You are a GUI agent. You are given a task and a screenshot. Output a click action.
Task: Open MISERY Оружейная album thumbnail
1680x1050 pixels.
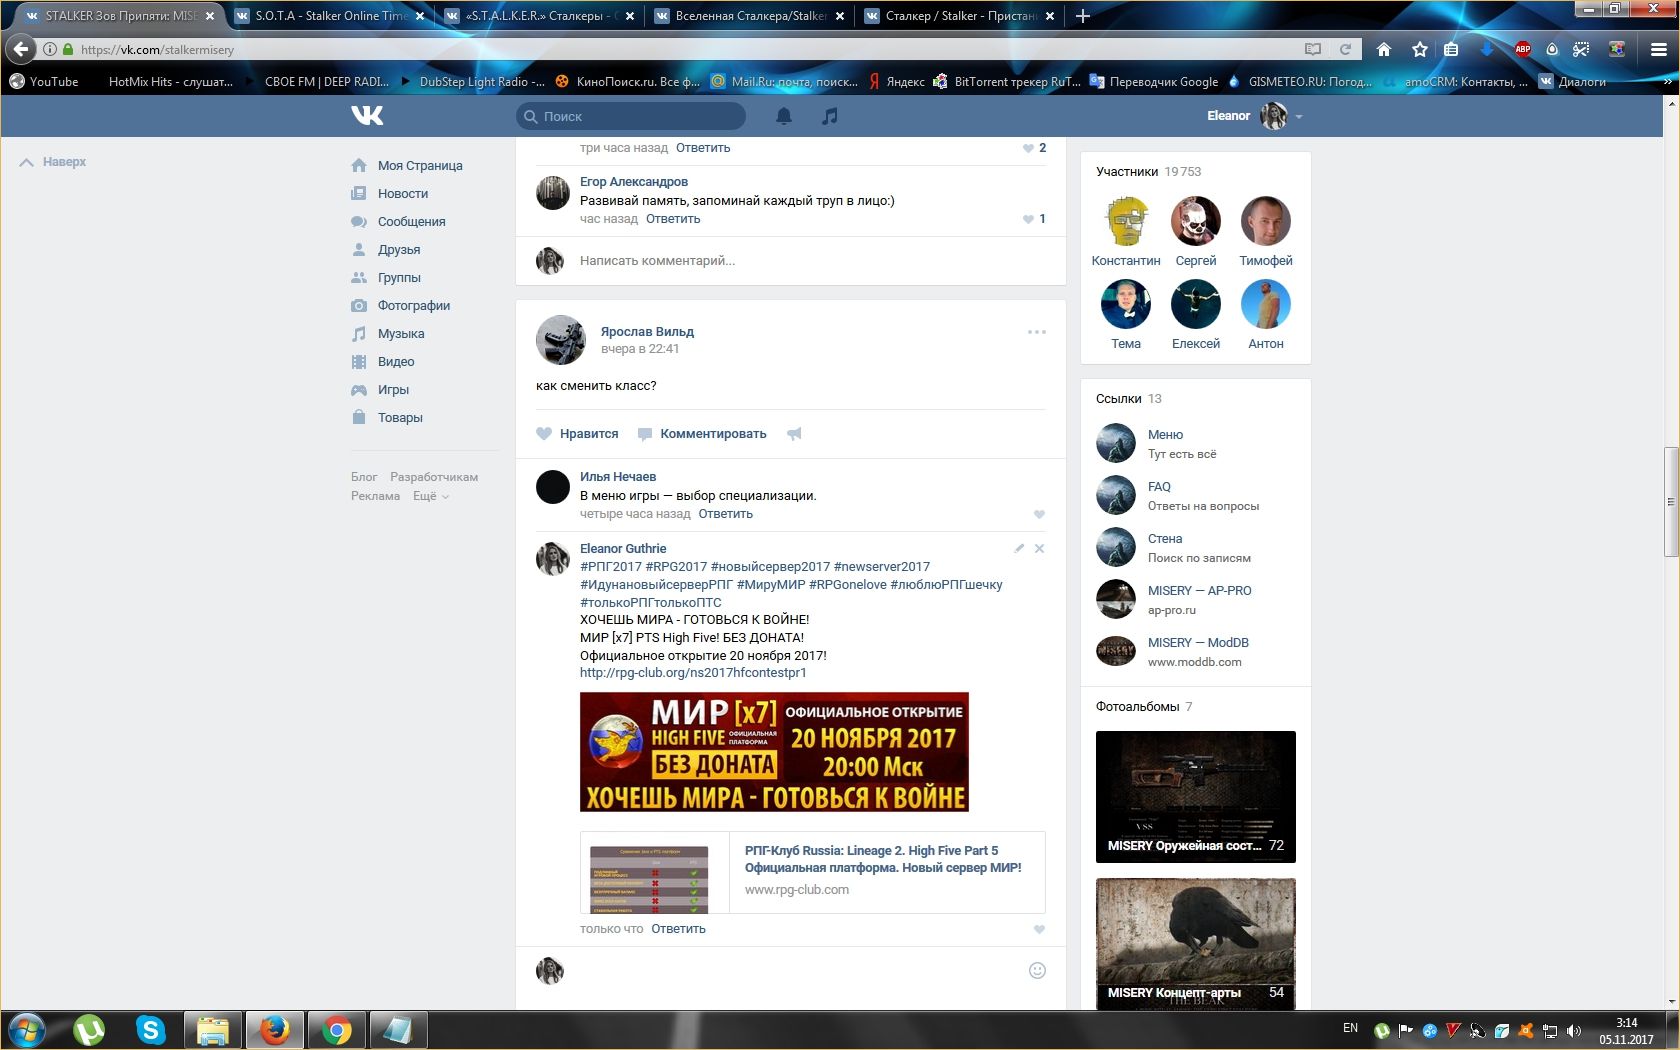(1196, 797)
